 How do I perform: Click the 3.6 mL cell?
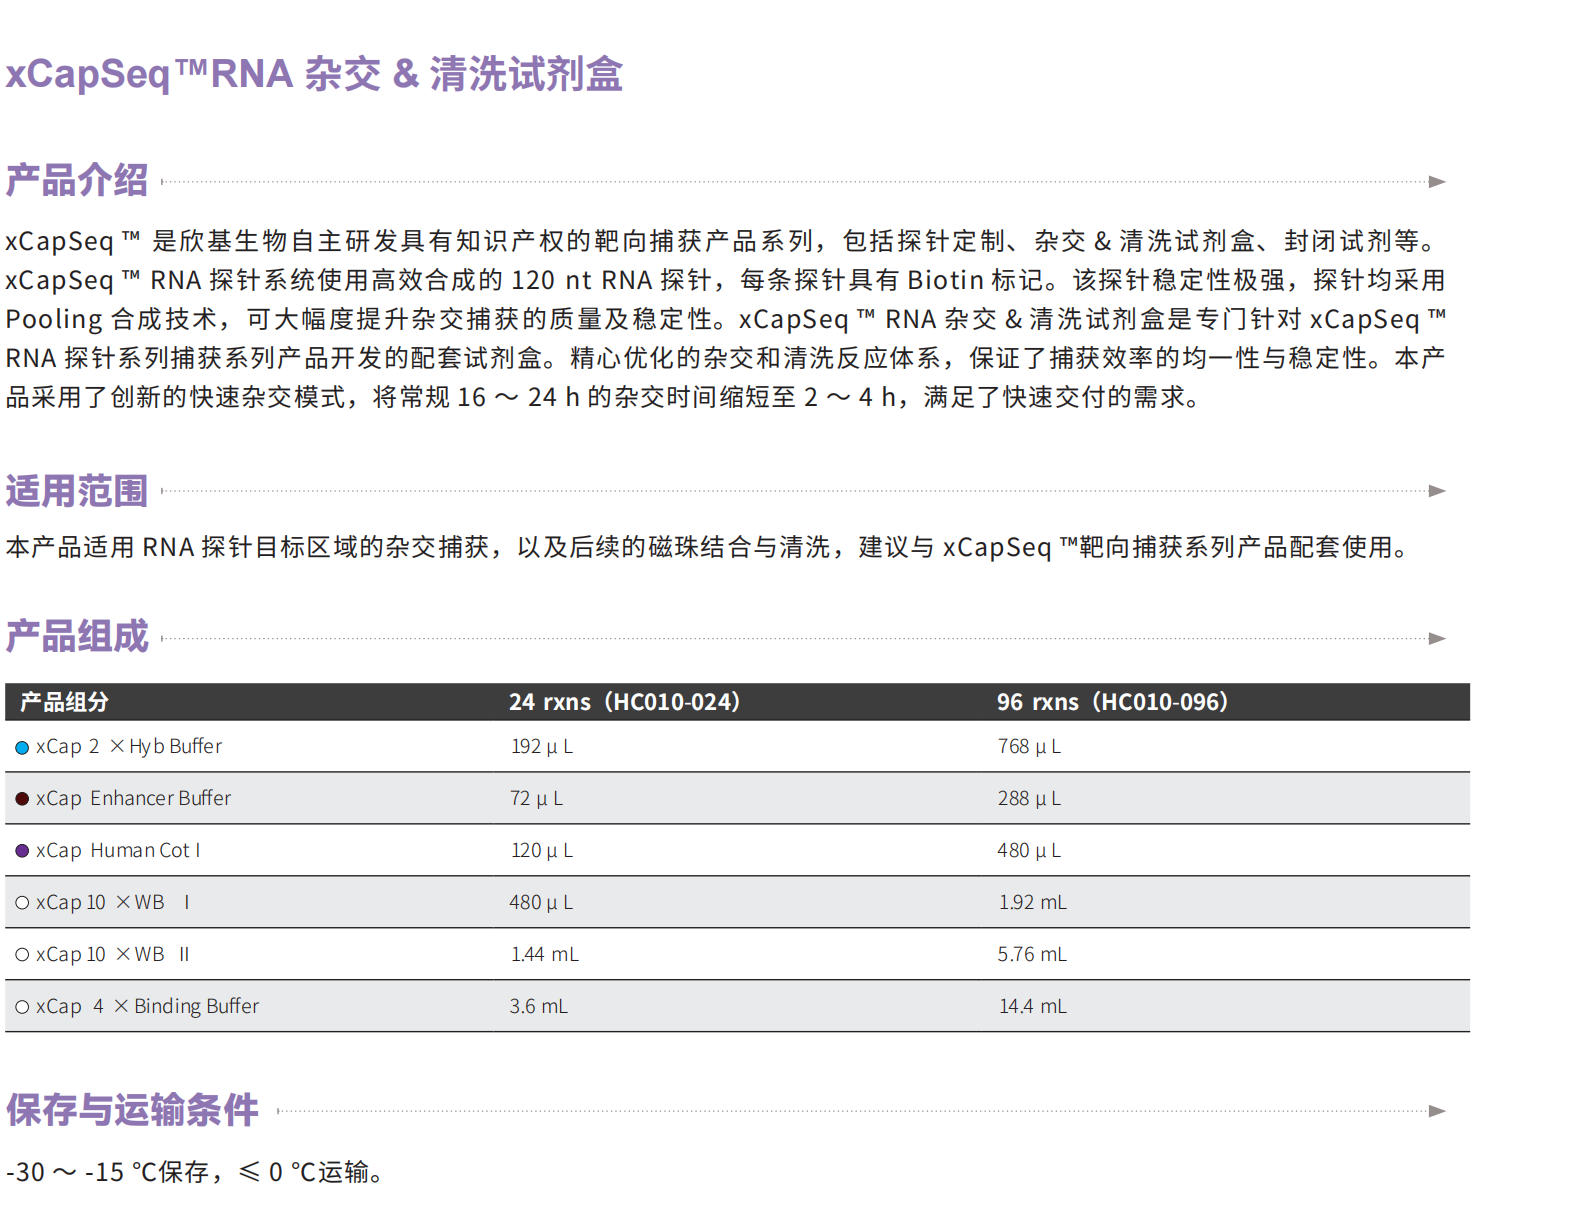point(539,1007)
